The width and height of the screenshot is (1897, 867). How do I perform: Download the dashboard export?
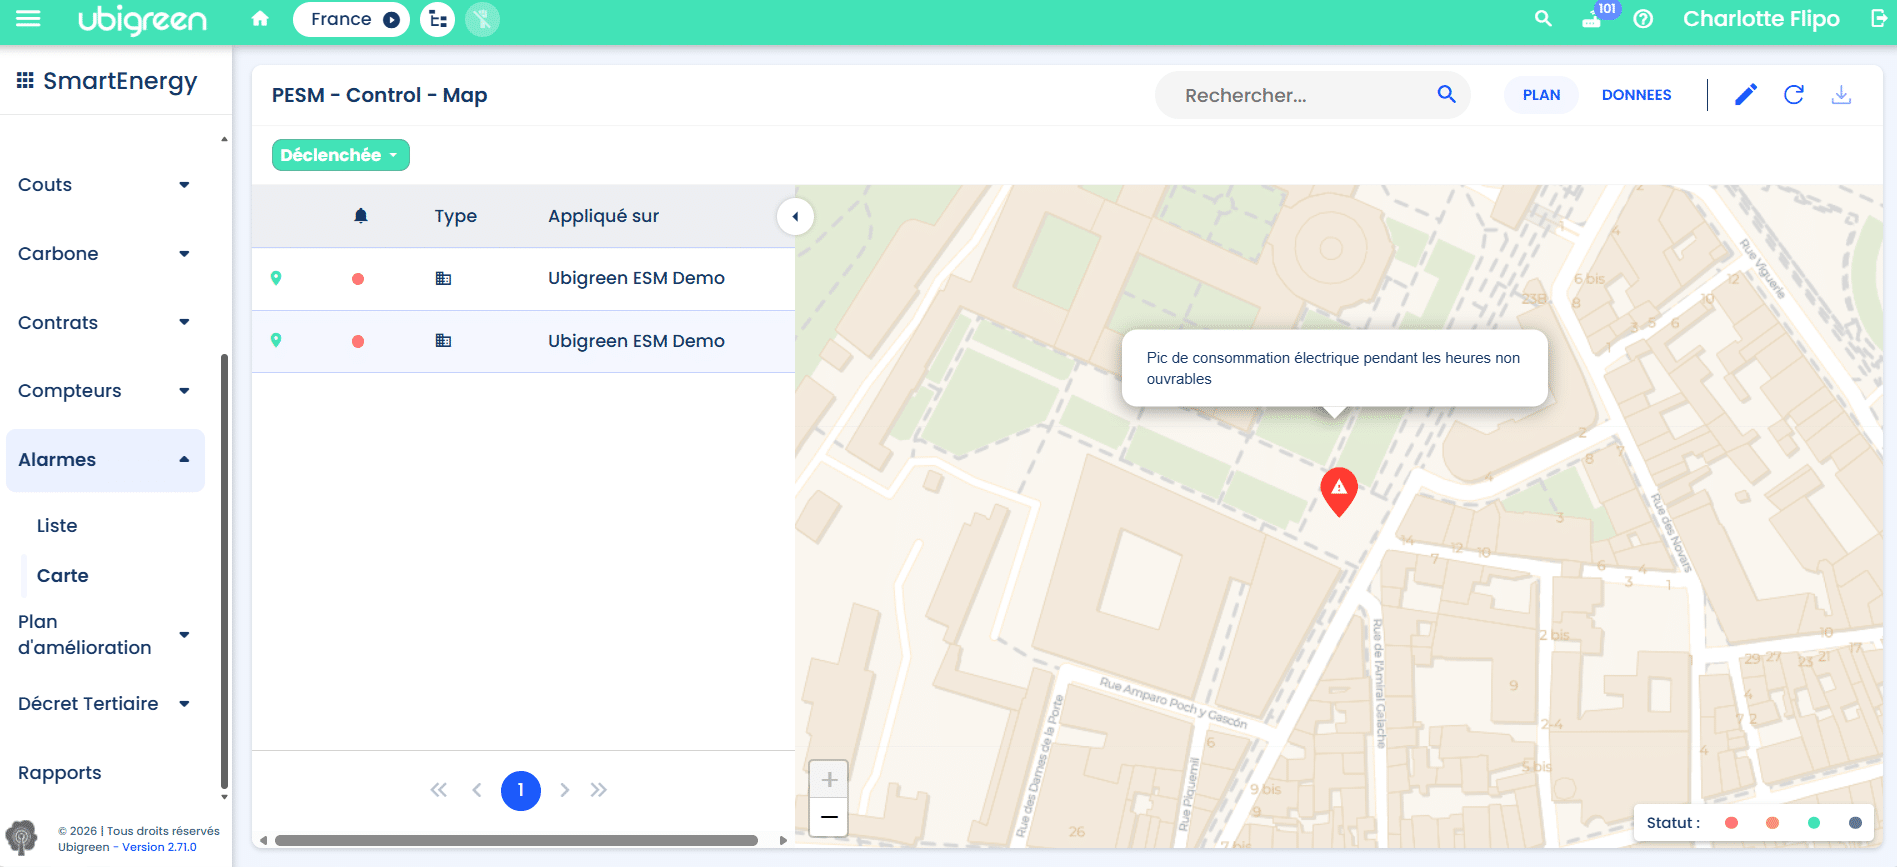click(x=1841, y=95)
